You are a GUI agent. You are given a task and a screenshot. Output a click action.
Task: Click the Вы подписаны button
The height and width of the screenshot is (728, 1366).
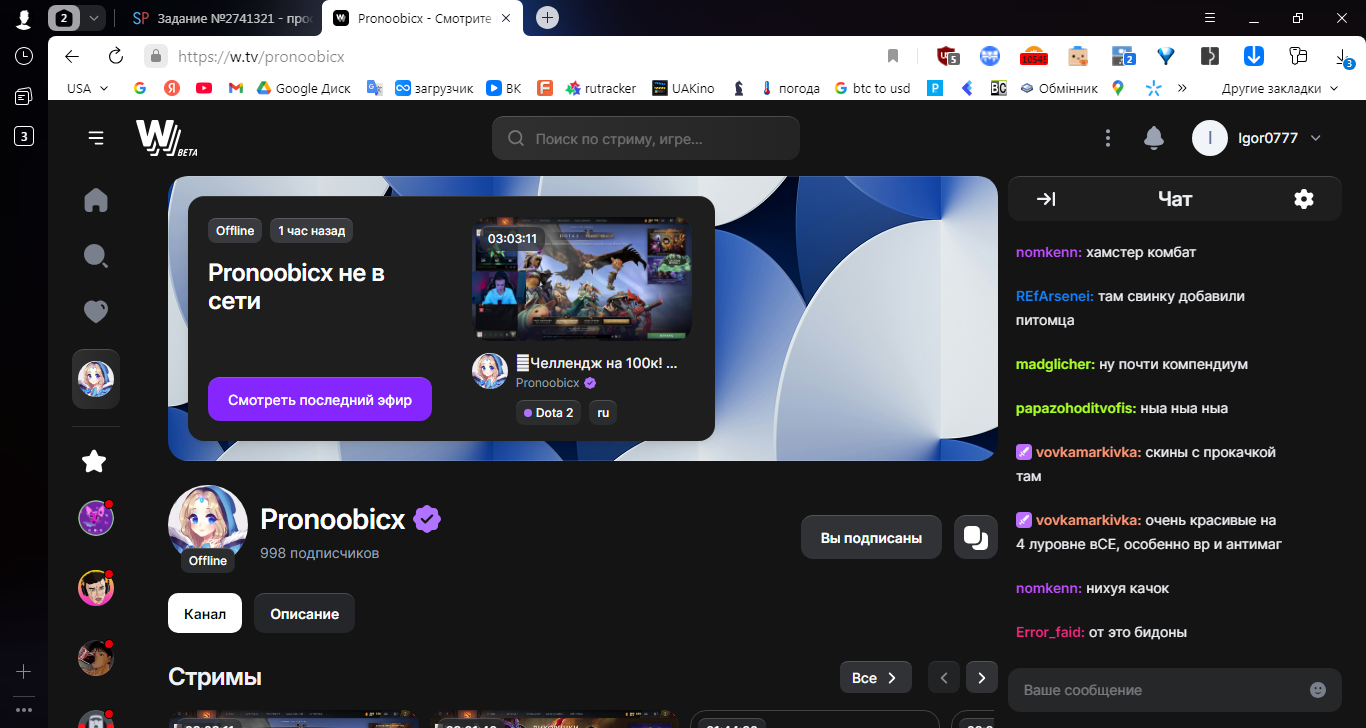point(871,538)
